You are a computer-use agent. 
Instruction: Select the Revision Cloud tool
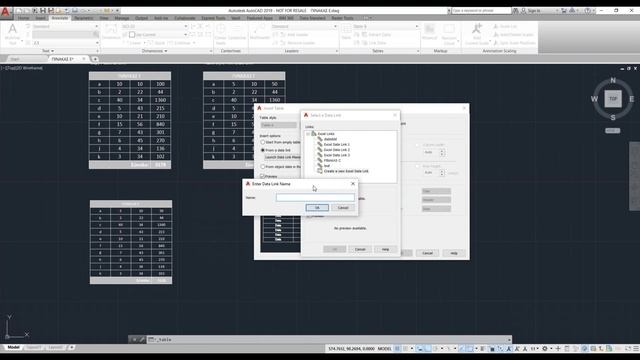point(449,33)
